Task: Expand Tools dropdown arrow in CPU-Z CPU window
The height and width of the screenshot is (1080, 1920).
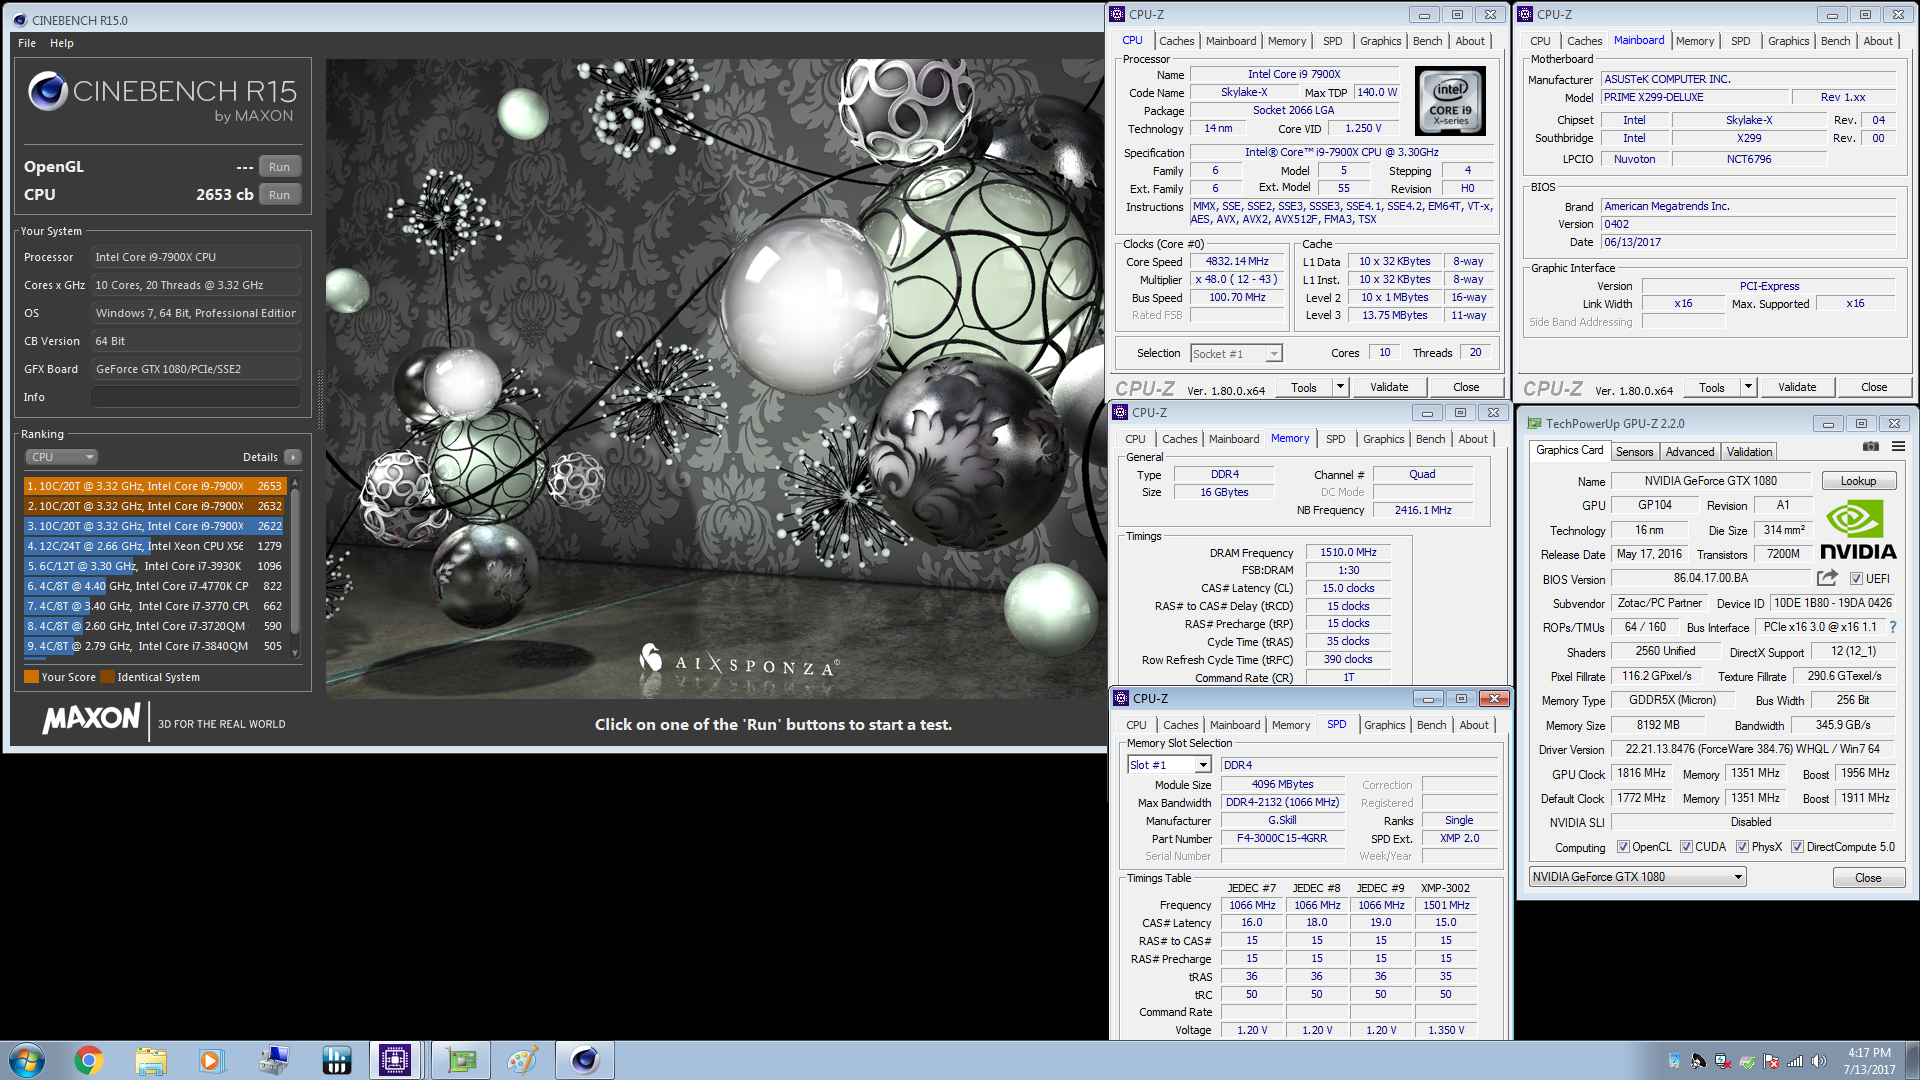Action: pyautogui.click(x=1340, y=387)
